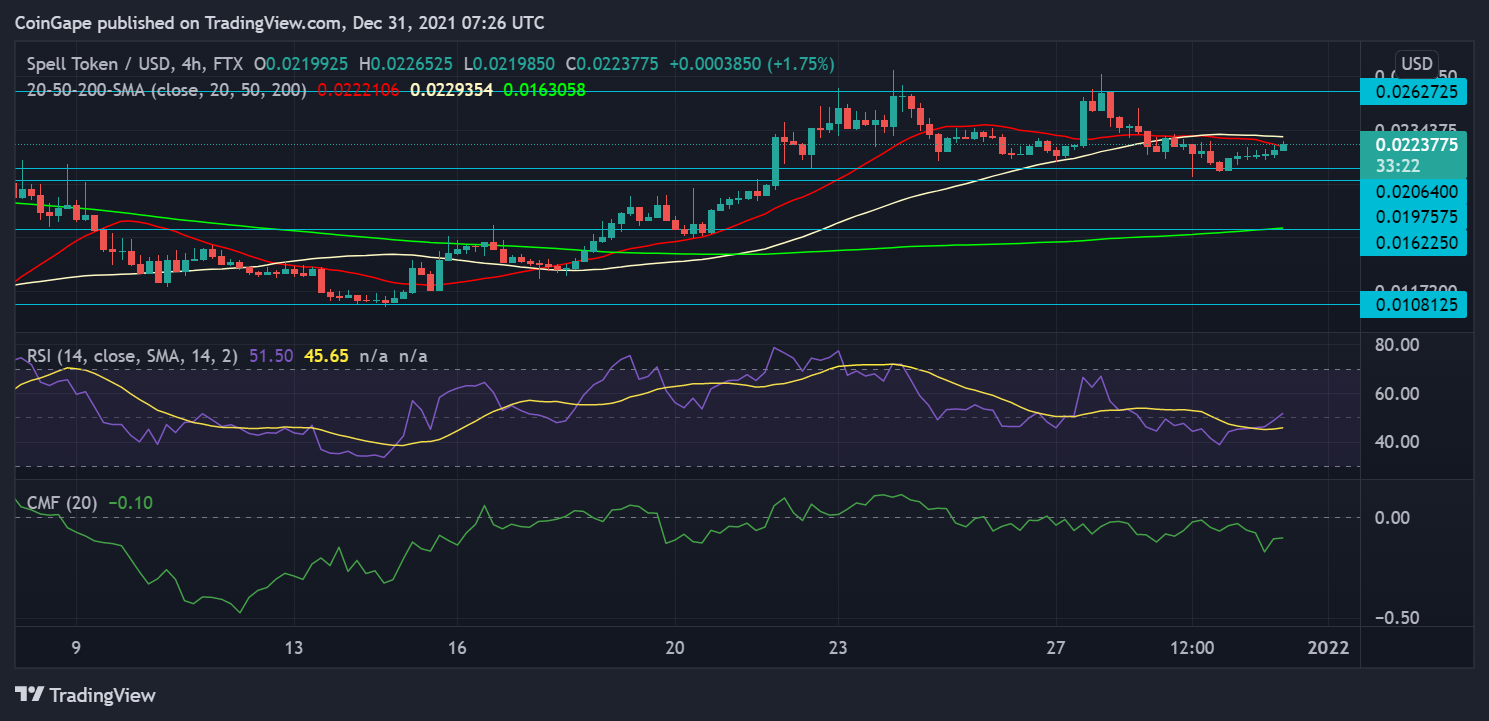The height and width of the screenshot is (721, 1489).
Task: Open the USD currency selector
Action: pyautogui.click(x=1416, y=64)
